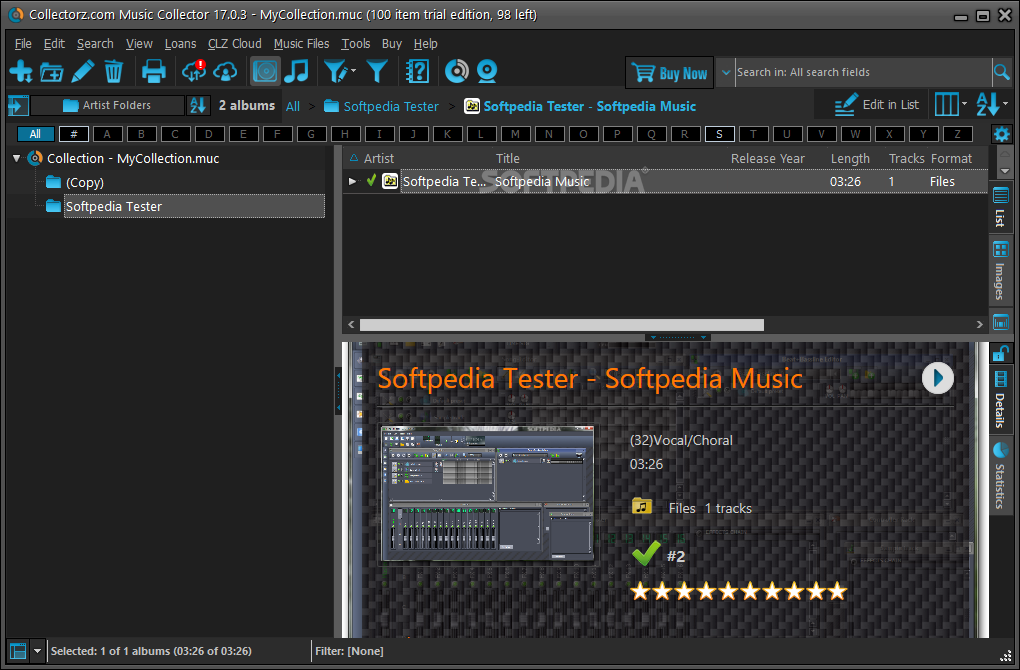1020x670 pixels.
Task: Click the play button in details panel
Action: 937,378
